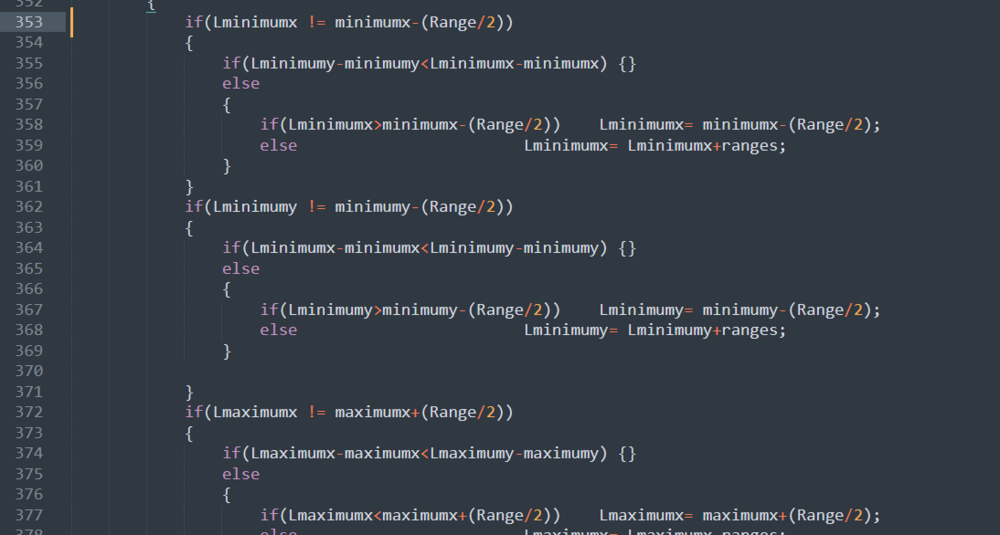Click the 'if(Lmaximumx-maximumx<Lmaximumy-maximumy) {}' line

tap(429, 453)
